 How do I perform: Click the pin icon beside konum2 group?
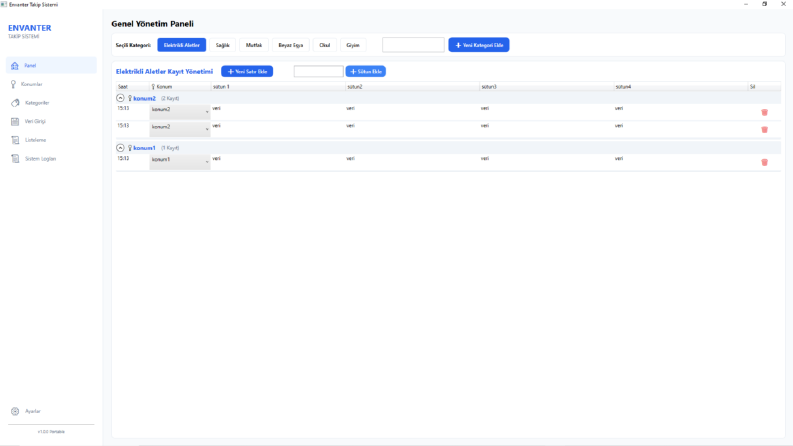point(129,98)
